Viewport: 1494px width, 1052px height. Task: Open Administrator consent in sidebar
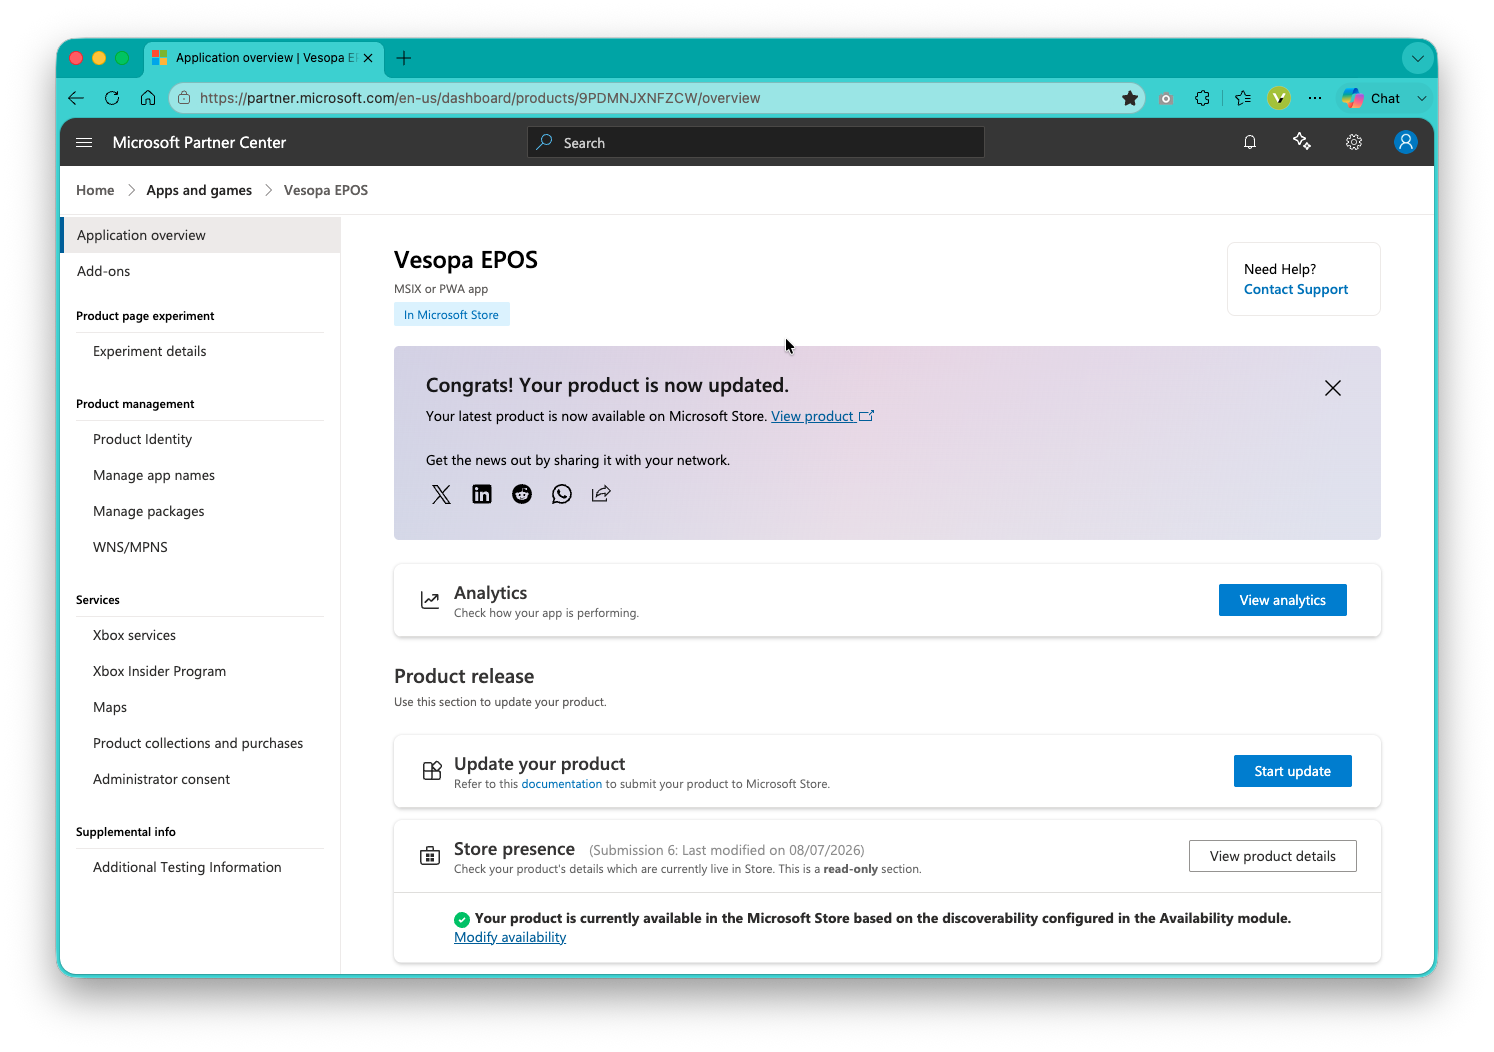(161, 779)
